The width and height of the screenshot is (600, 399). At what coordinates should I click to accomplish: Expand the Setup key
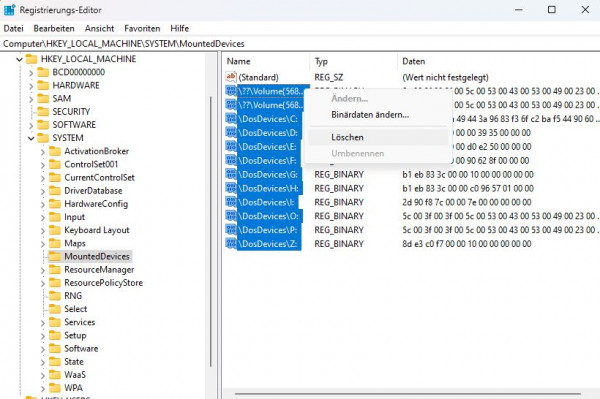[43, 336]
